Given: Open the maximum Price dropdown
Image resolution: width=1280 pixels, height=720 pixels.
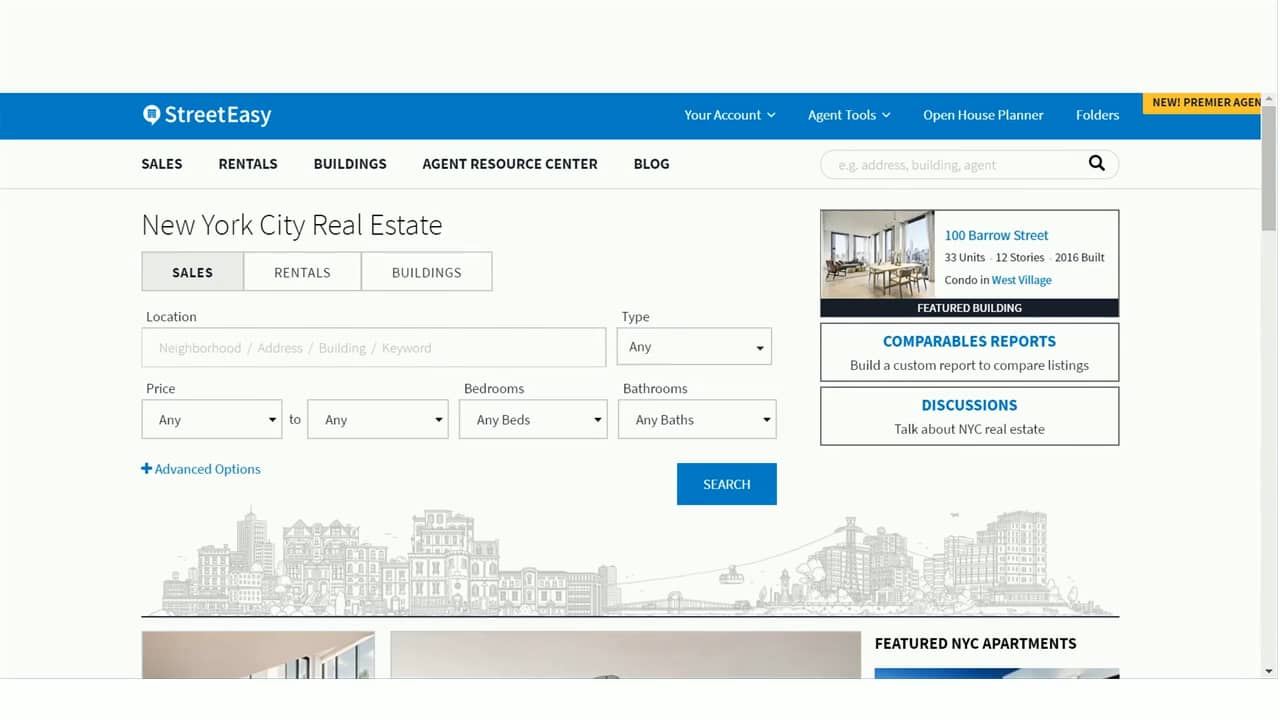Looking at the screenshot, I should click(x=378, y=420).
